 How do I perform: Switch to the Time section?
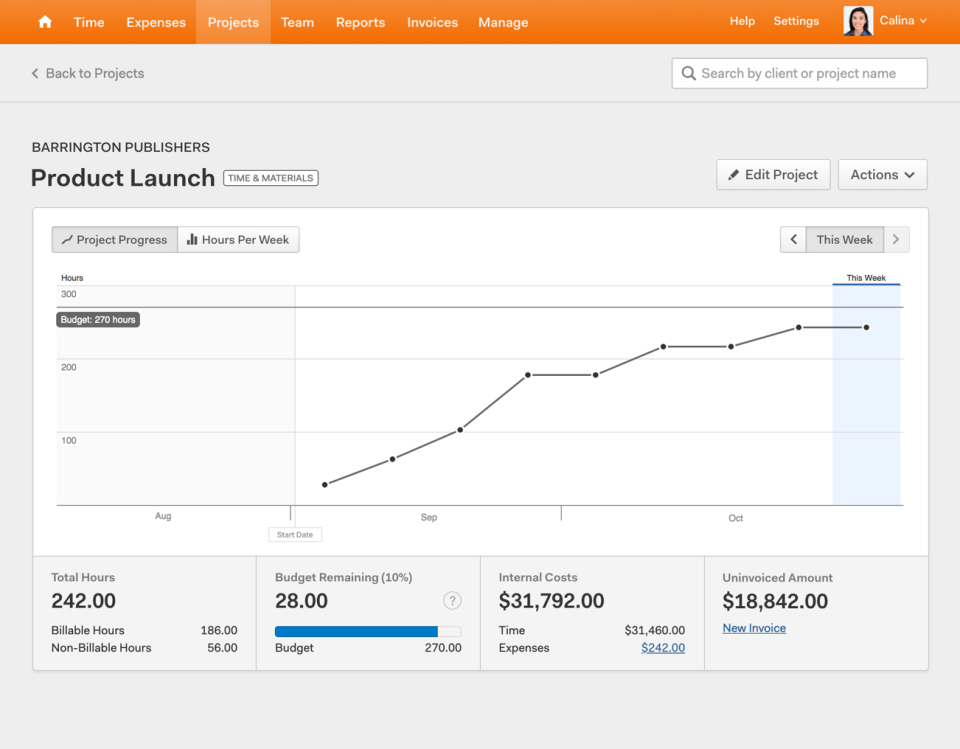point(88,22)
